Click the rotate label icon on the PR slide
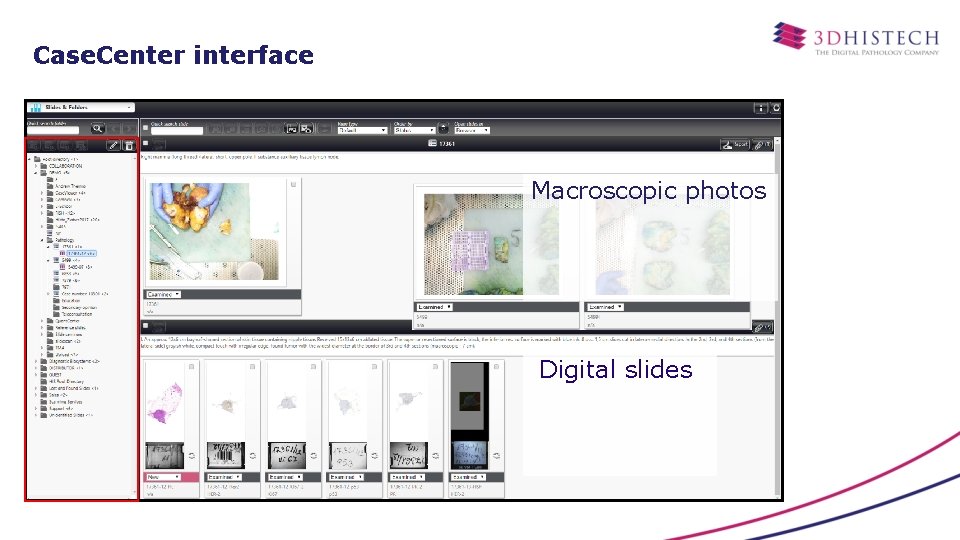 [x=435, y=456]
